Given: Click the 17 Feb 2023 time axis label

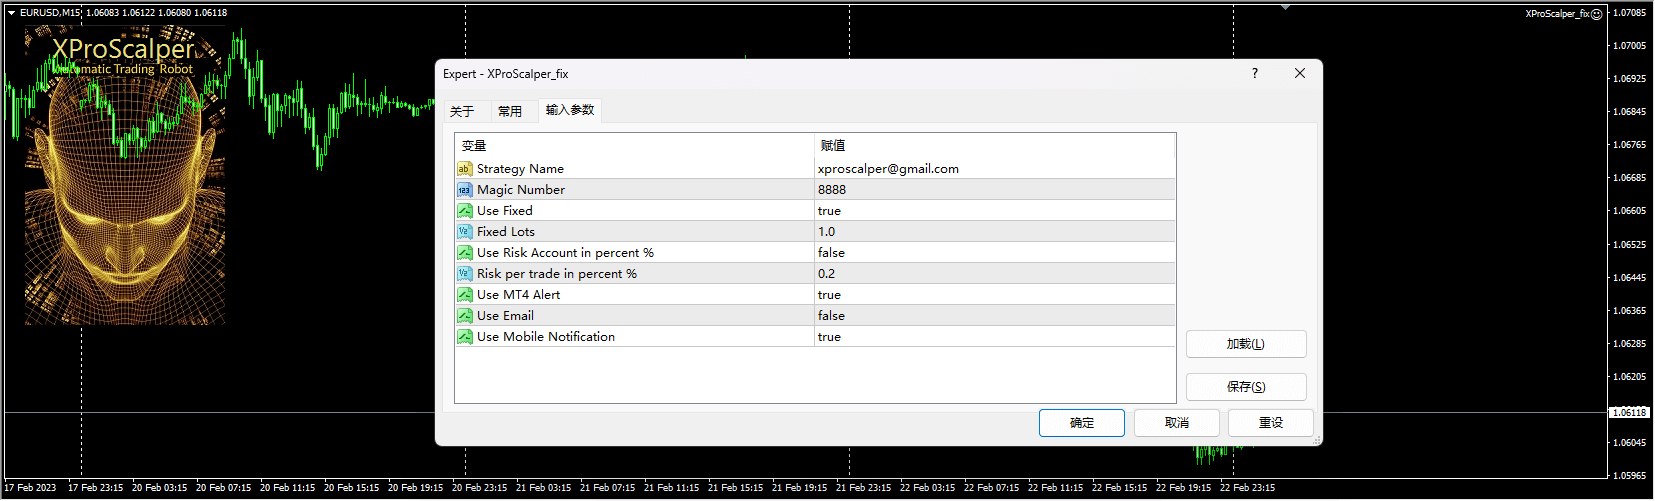Looking at the screenshot, I should click(x=30, y=488).
